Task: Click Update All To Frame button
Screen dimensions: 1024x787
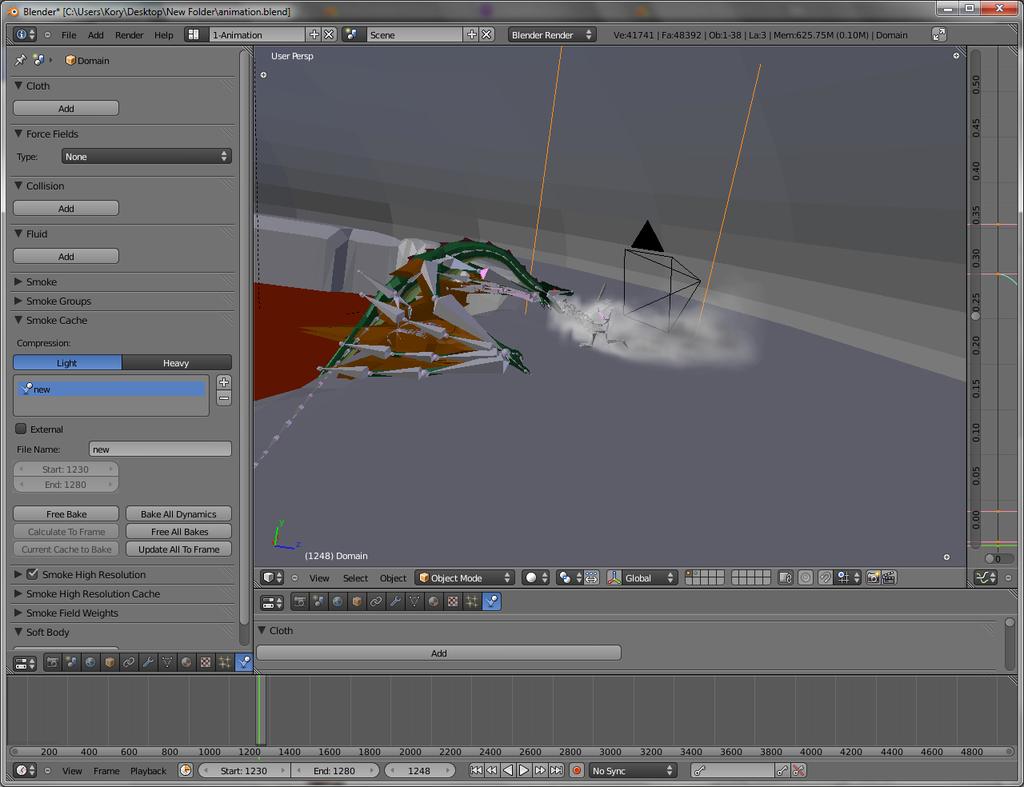Action: (x=178, y=549)
